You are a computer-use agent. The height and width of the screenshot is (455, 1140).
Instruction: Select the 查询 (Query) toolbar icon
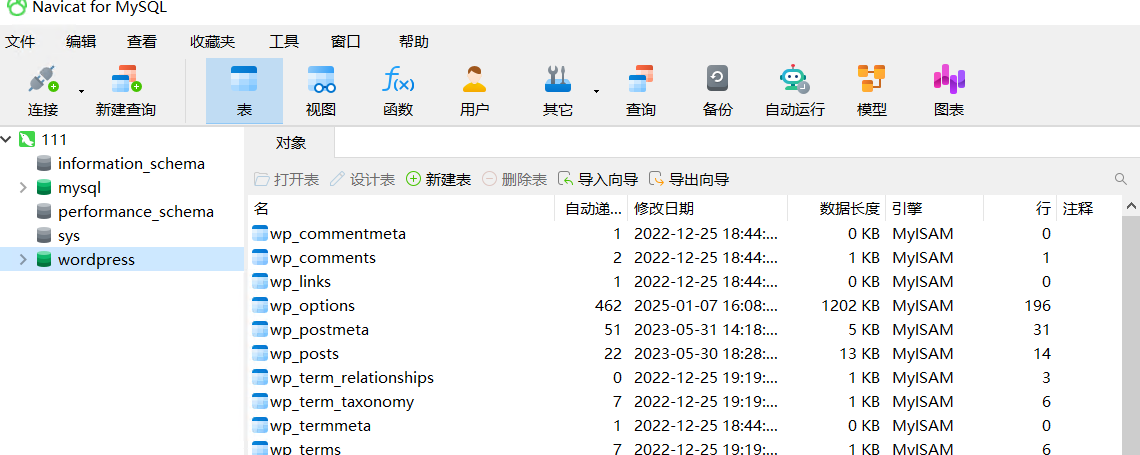(641, 92)
